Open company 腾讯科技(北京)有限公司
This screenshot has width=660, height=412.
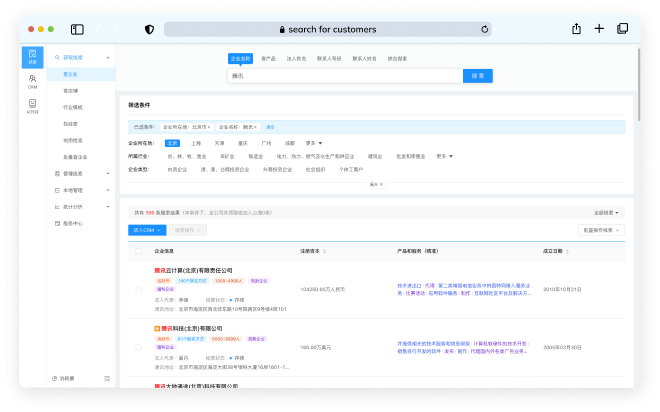[192, 328]
